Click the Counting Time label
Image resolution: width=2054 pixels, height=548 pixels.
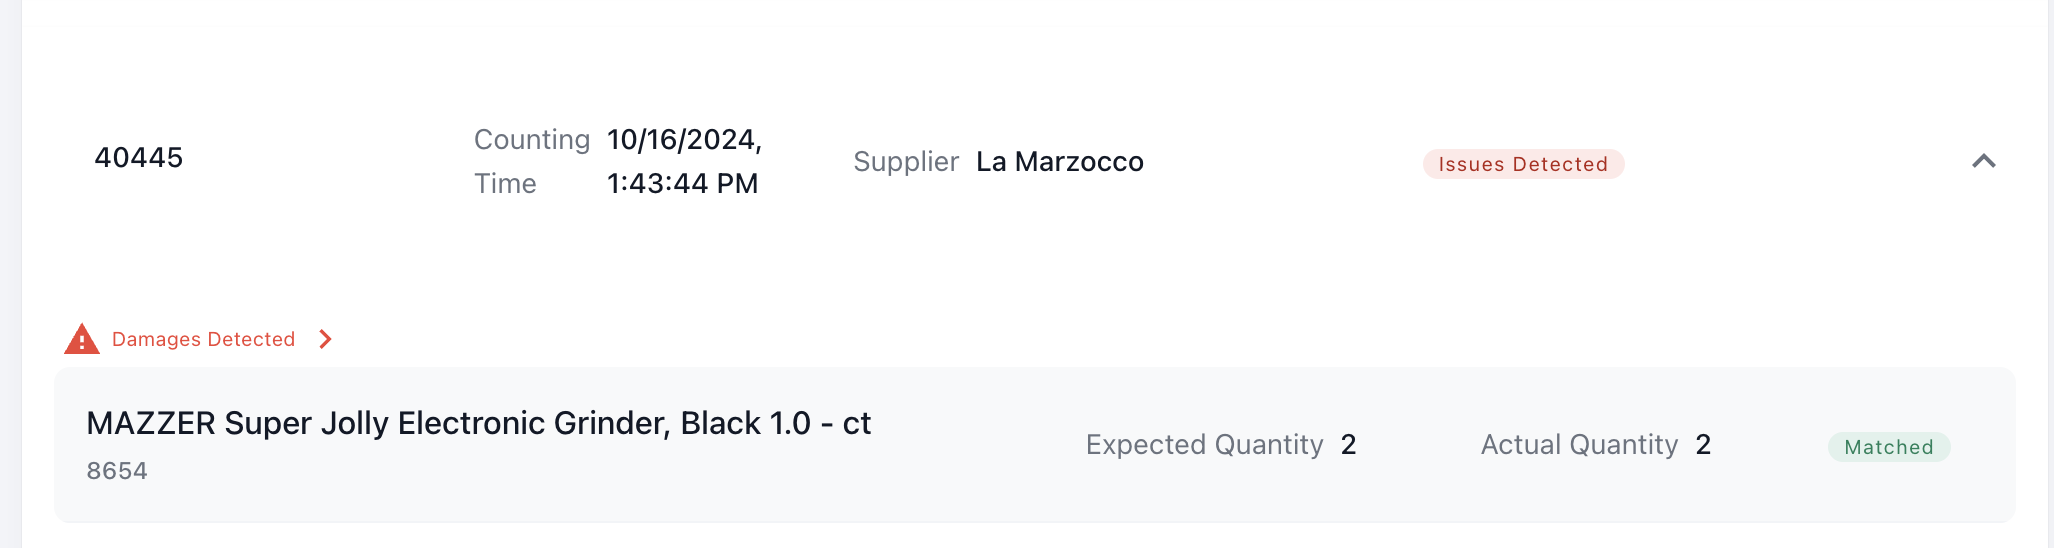click(531, 161)
